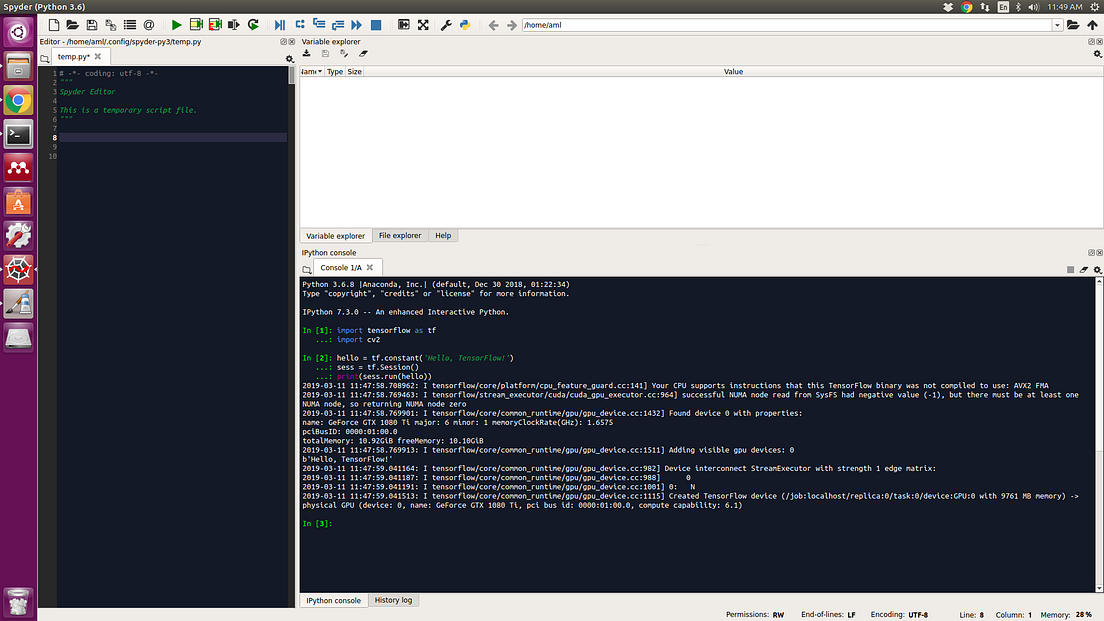Clear console variables with eraser icon
Image resolution: width=1104 pixels, height=621 pixels.
(1084, 270)
